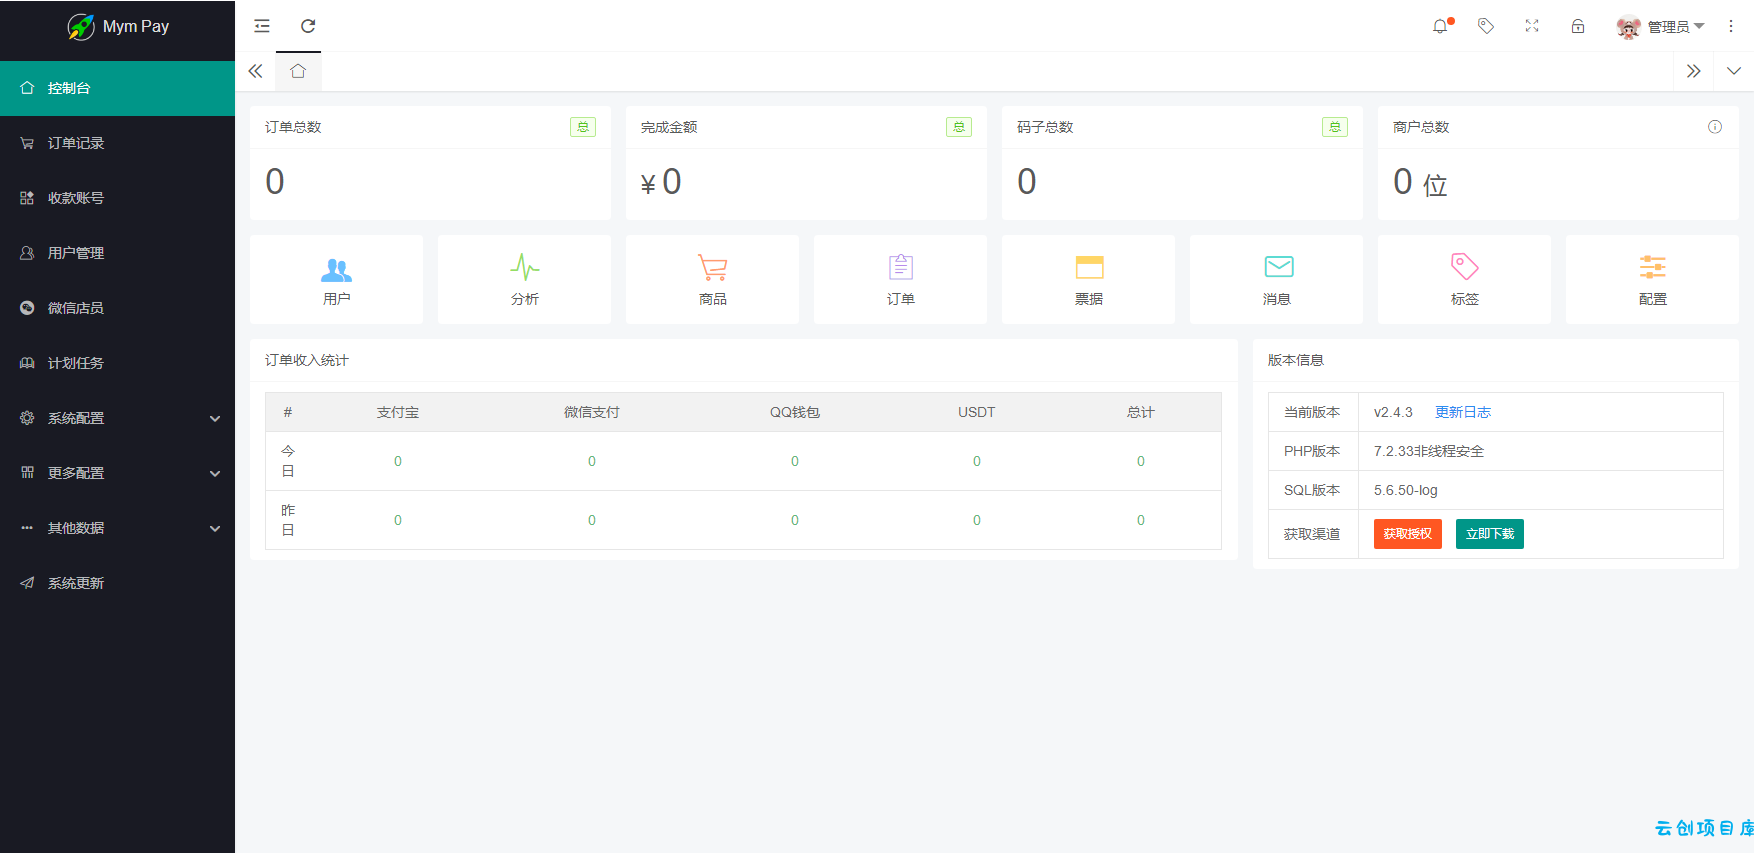Open the 管理员 account dropdown
1754x853 pixels.
[1676, 27]
